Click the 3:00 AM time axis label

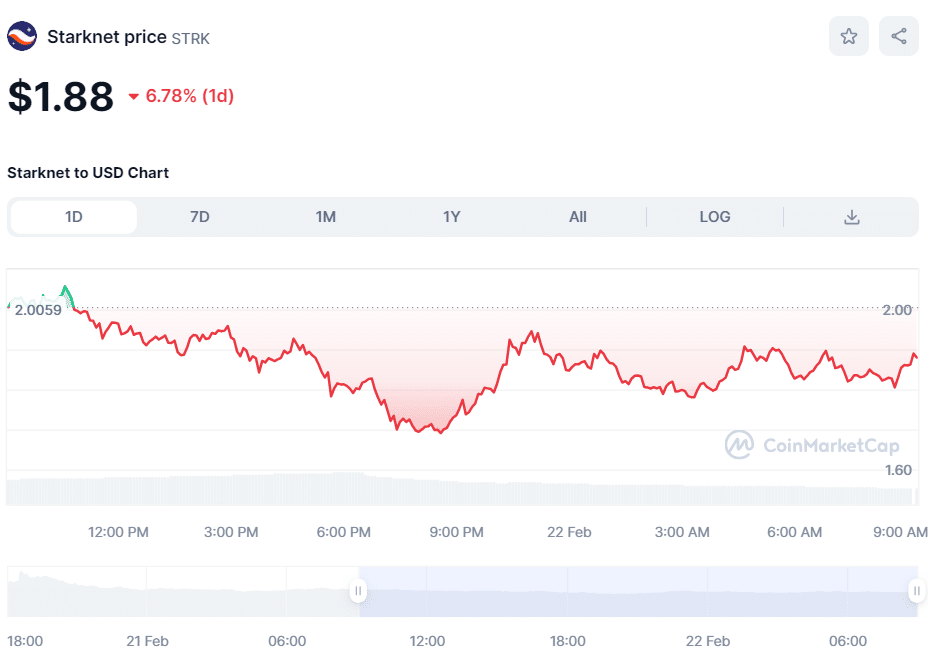(x=682, y=533)
